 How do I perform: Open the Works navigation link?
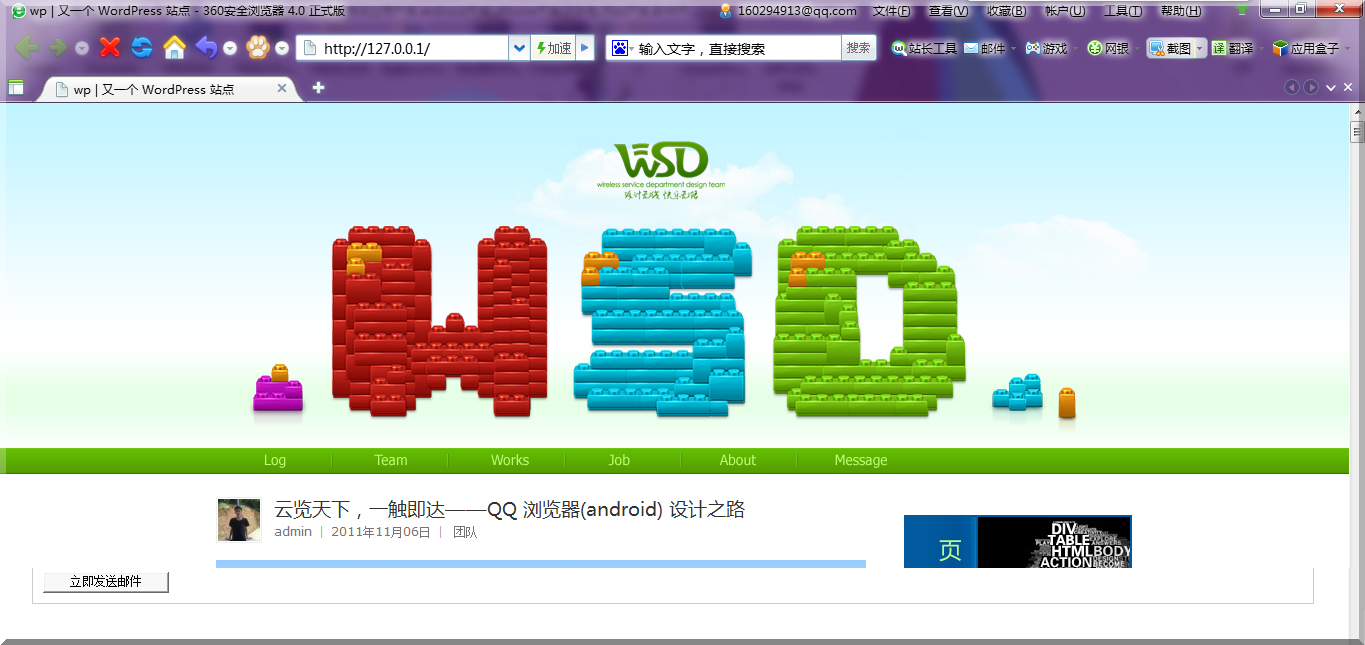[x=509, y=460]
